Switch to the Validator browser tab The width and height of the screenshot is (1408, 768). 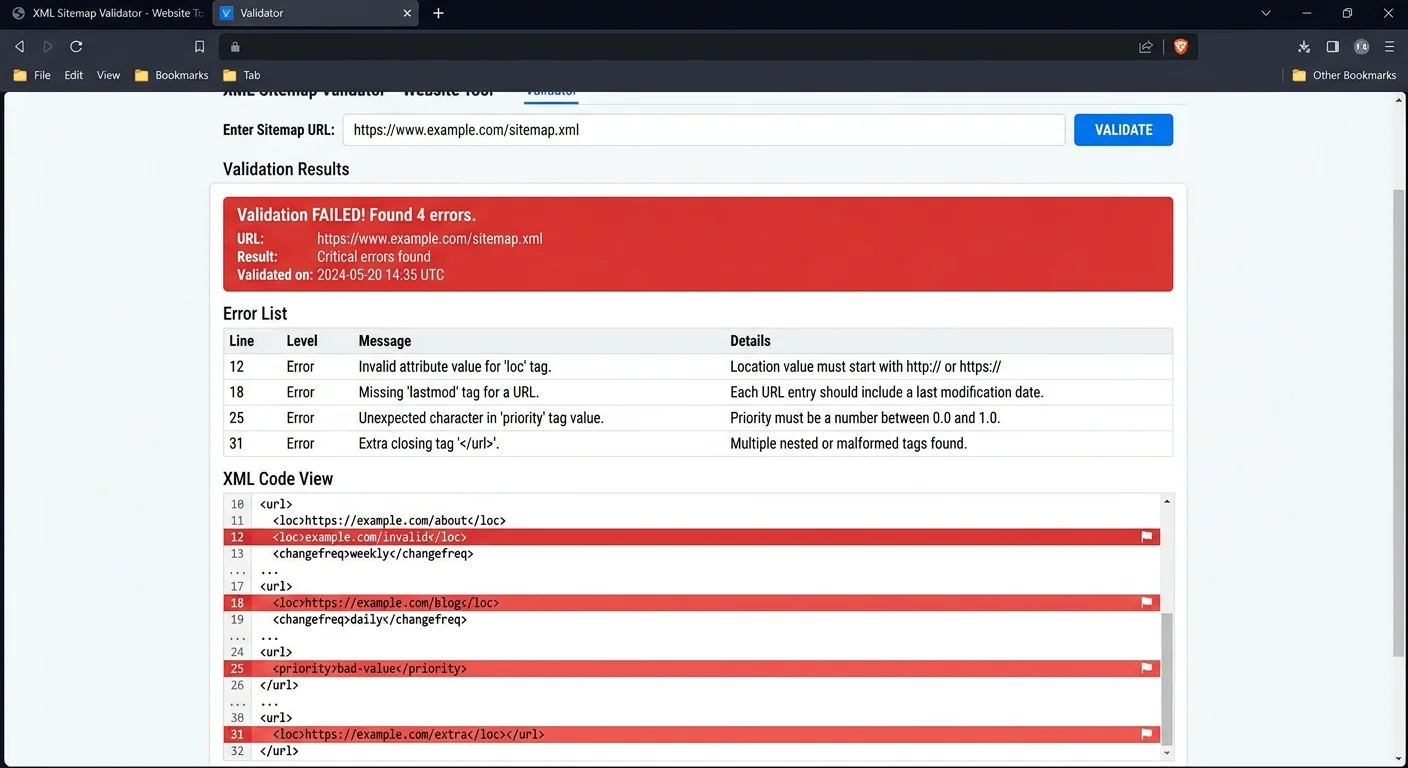coord(315,13)
